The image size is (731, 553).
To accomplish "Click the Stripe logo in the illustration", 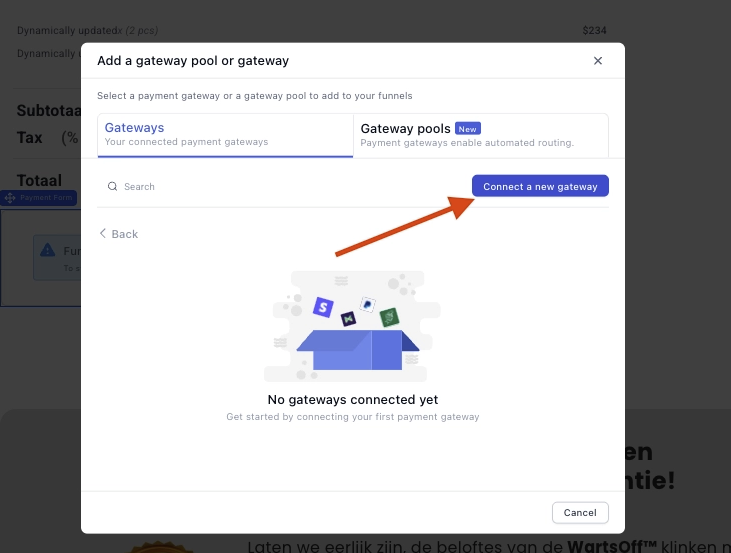I will point(322,307).
